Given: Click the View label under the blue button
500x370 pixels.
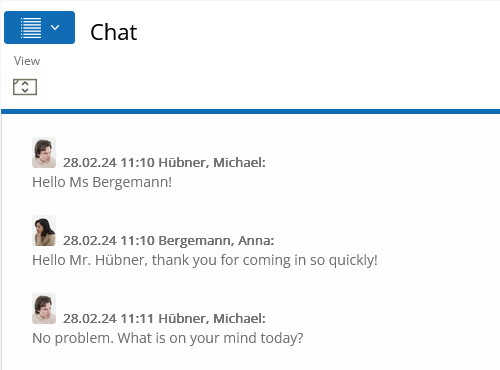Looking at the screenshot, I should pyautogui.click(x=27, y=61).
